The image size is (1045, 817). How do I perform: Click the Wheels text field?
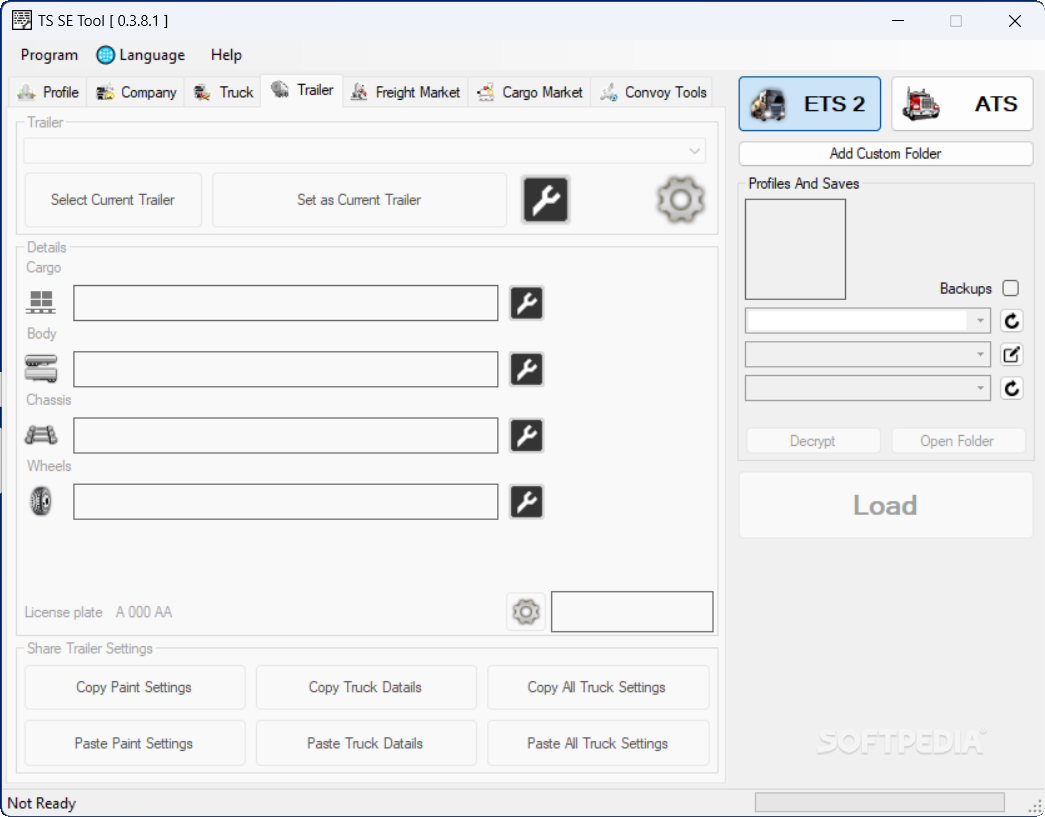[286, 502]
